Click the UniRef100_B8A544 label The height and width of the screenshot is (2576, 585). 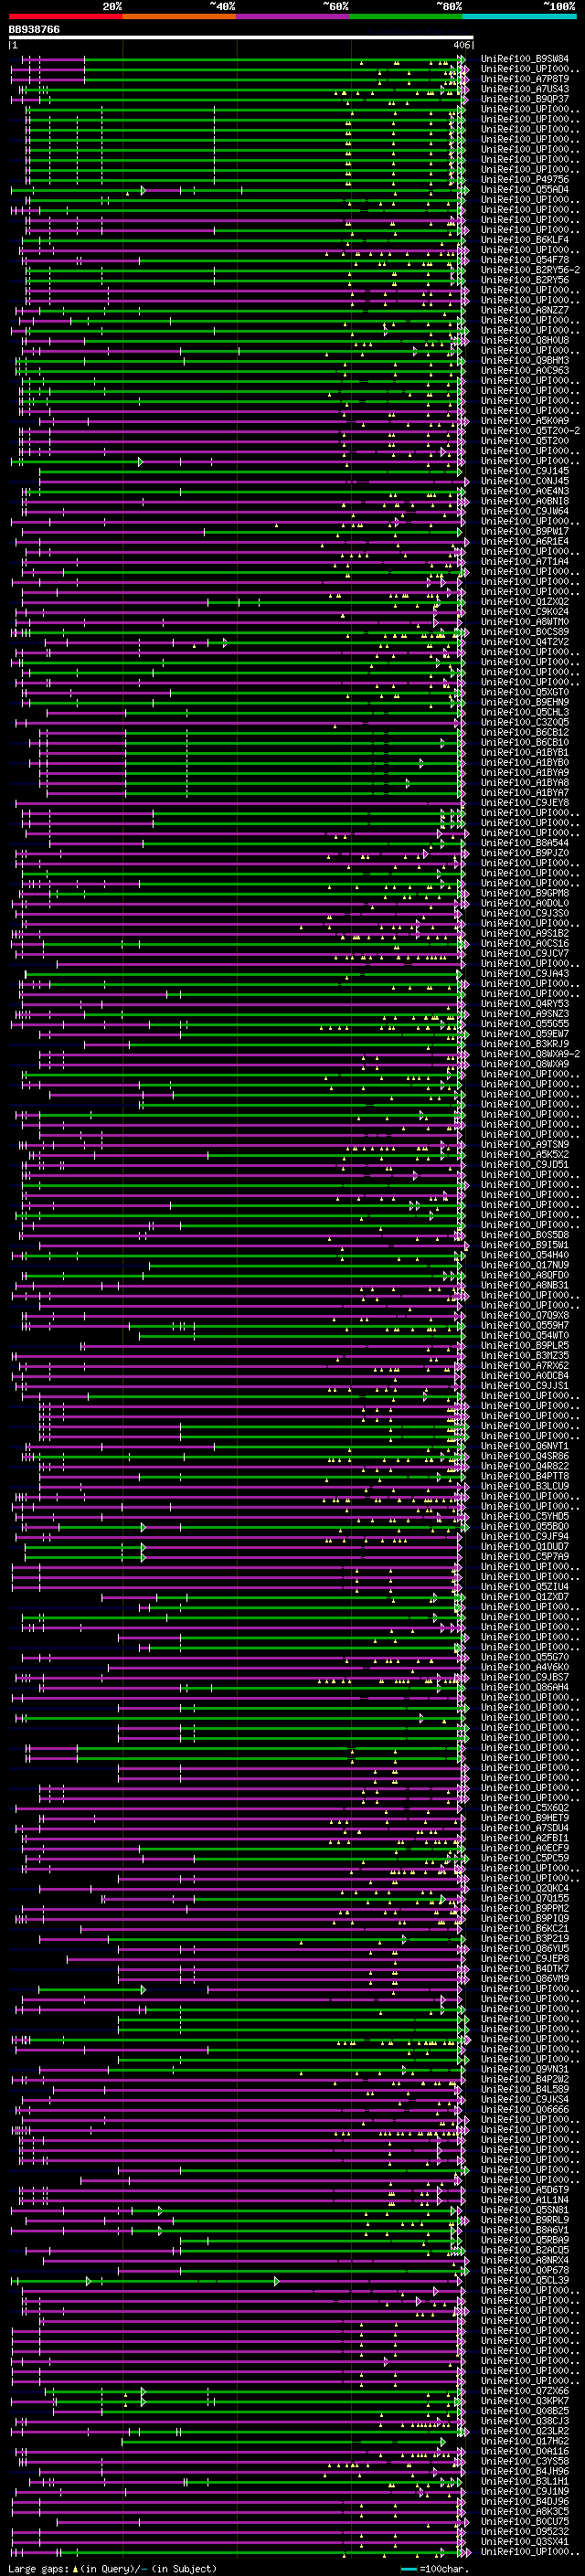tap(525, 843)
